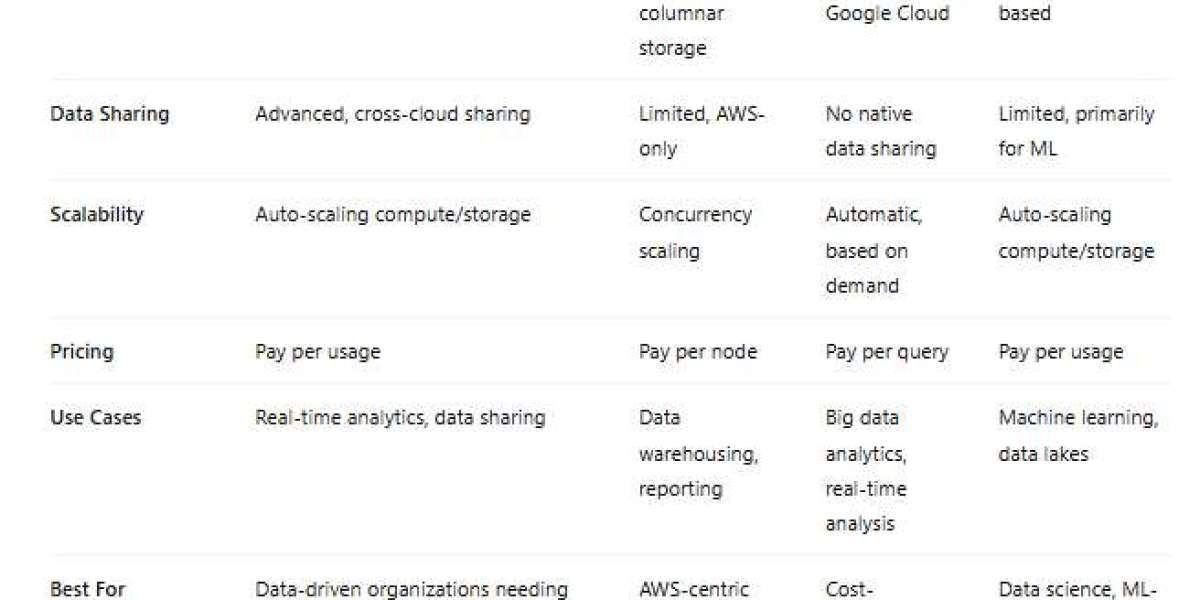Select "Limited, primarily for ML" cell
The image size is (1200, 600).
click(x=1076, y=131)
